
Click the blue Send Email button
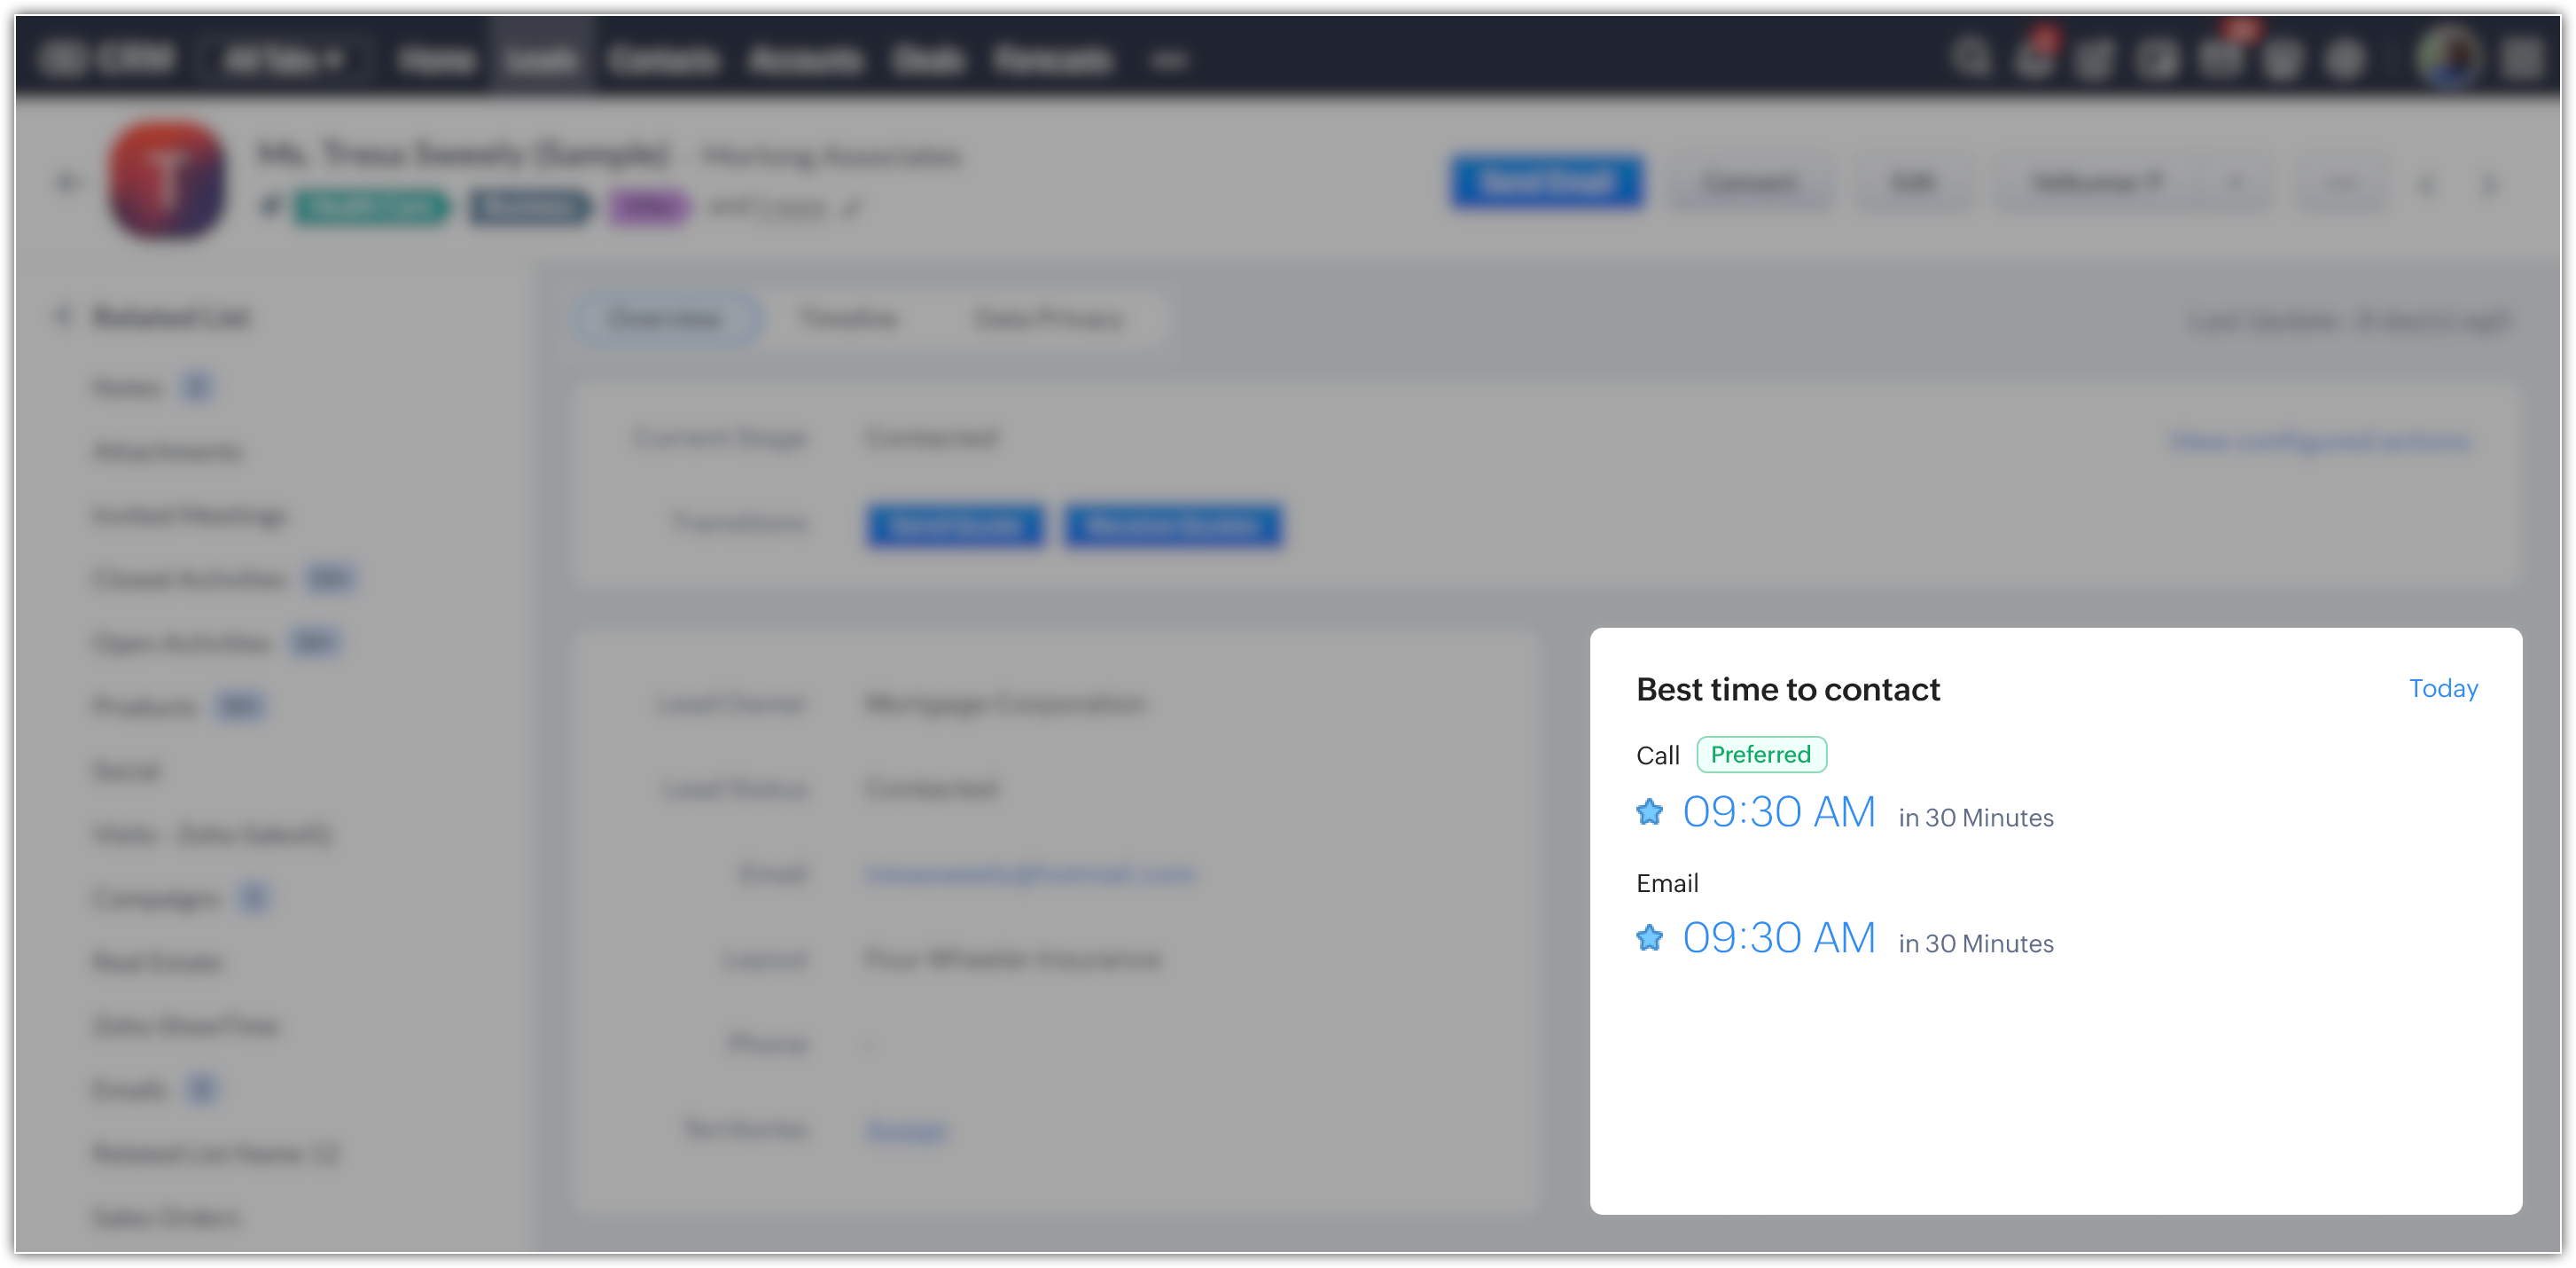click(1546, 182)
